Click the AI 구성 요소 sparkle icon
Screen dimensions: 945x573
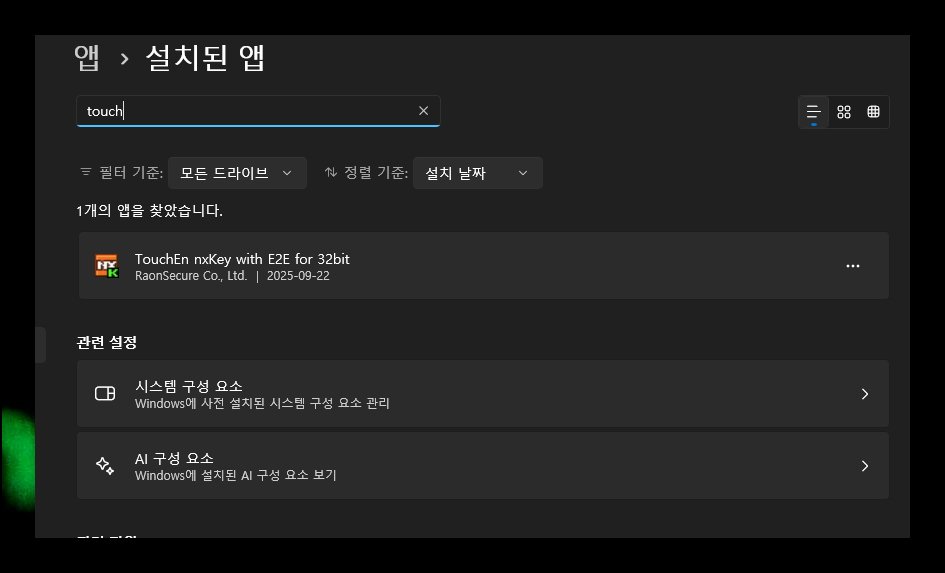pyautogui.click(x=105, y=466)
